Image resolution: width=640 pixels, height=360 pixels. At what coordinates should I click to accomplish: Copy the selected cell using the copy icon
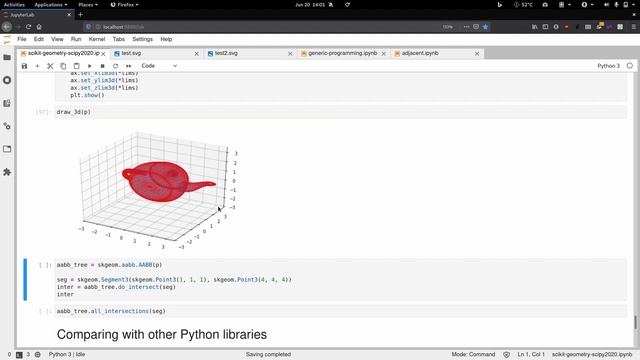[x=63, y=66]
